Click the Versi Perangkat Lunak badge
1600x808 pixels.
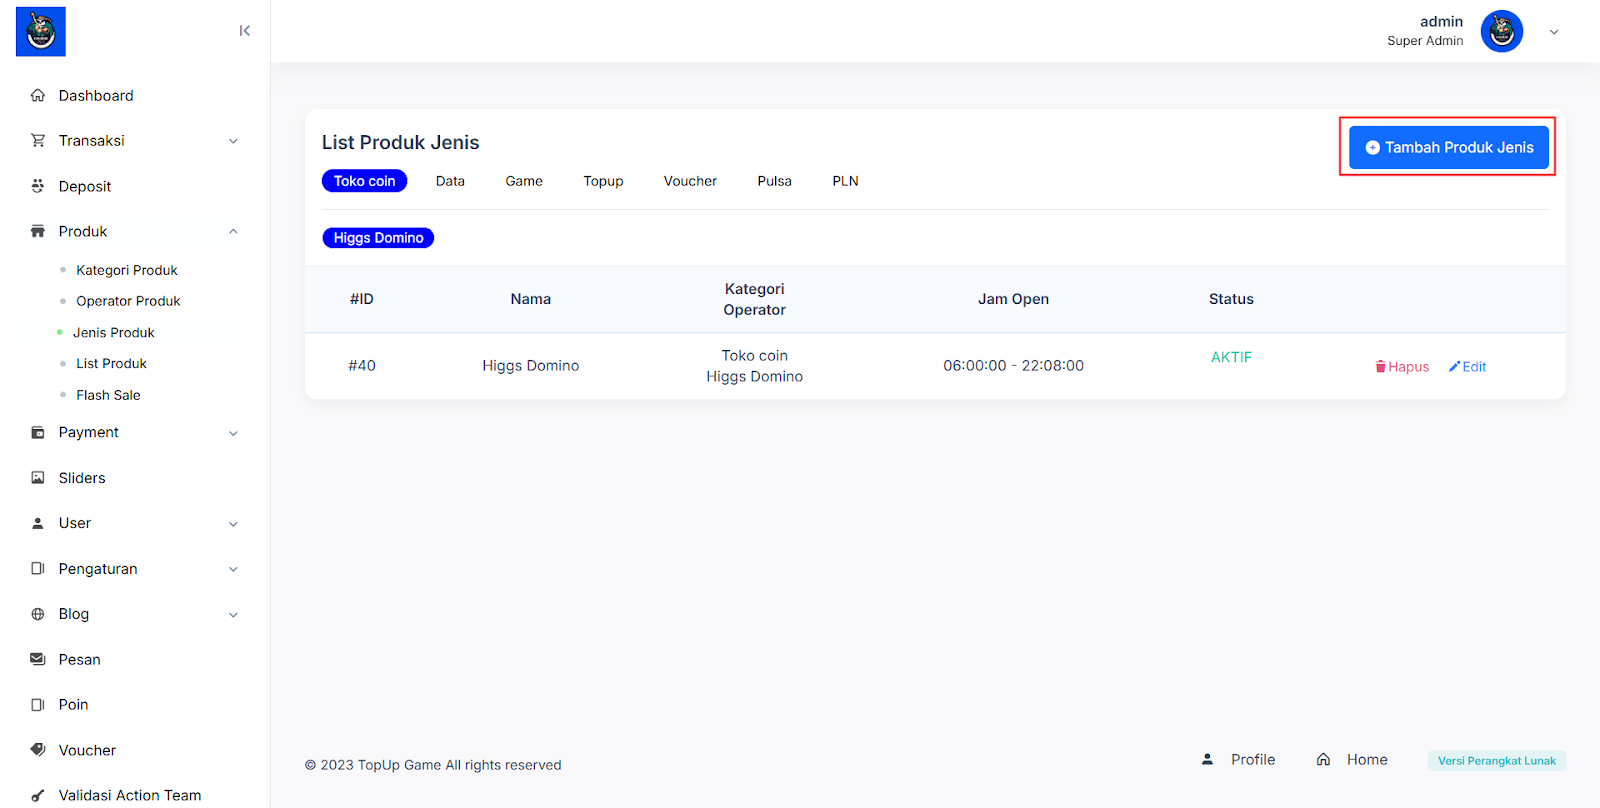(x=1496, y=761)
